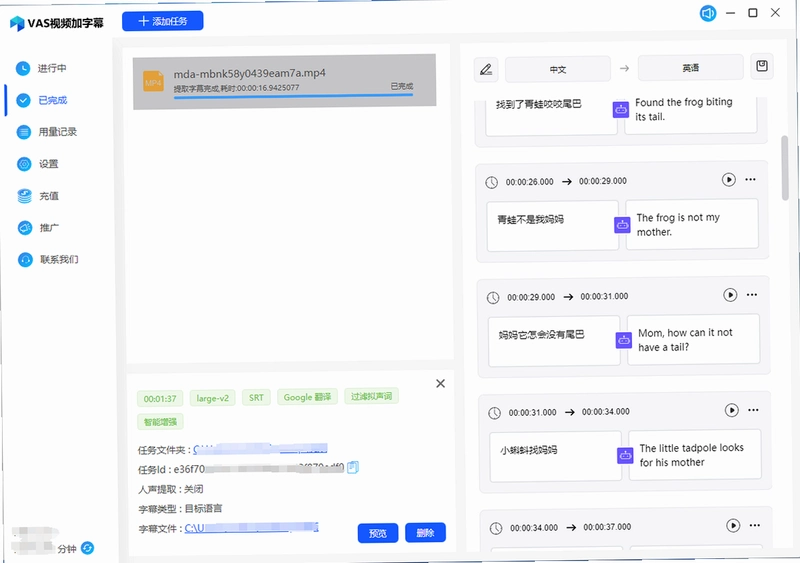
Task: Click the SRT format tag
Action: (256, 397)
